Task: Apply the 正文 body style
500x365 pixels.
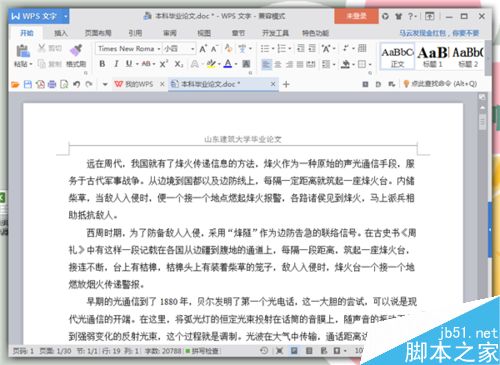Action: 397,57
